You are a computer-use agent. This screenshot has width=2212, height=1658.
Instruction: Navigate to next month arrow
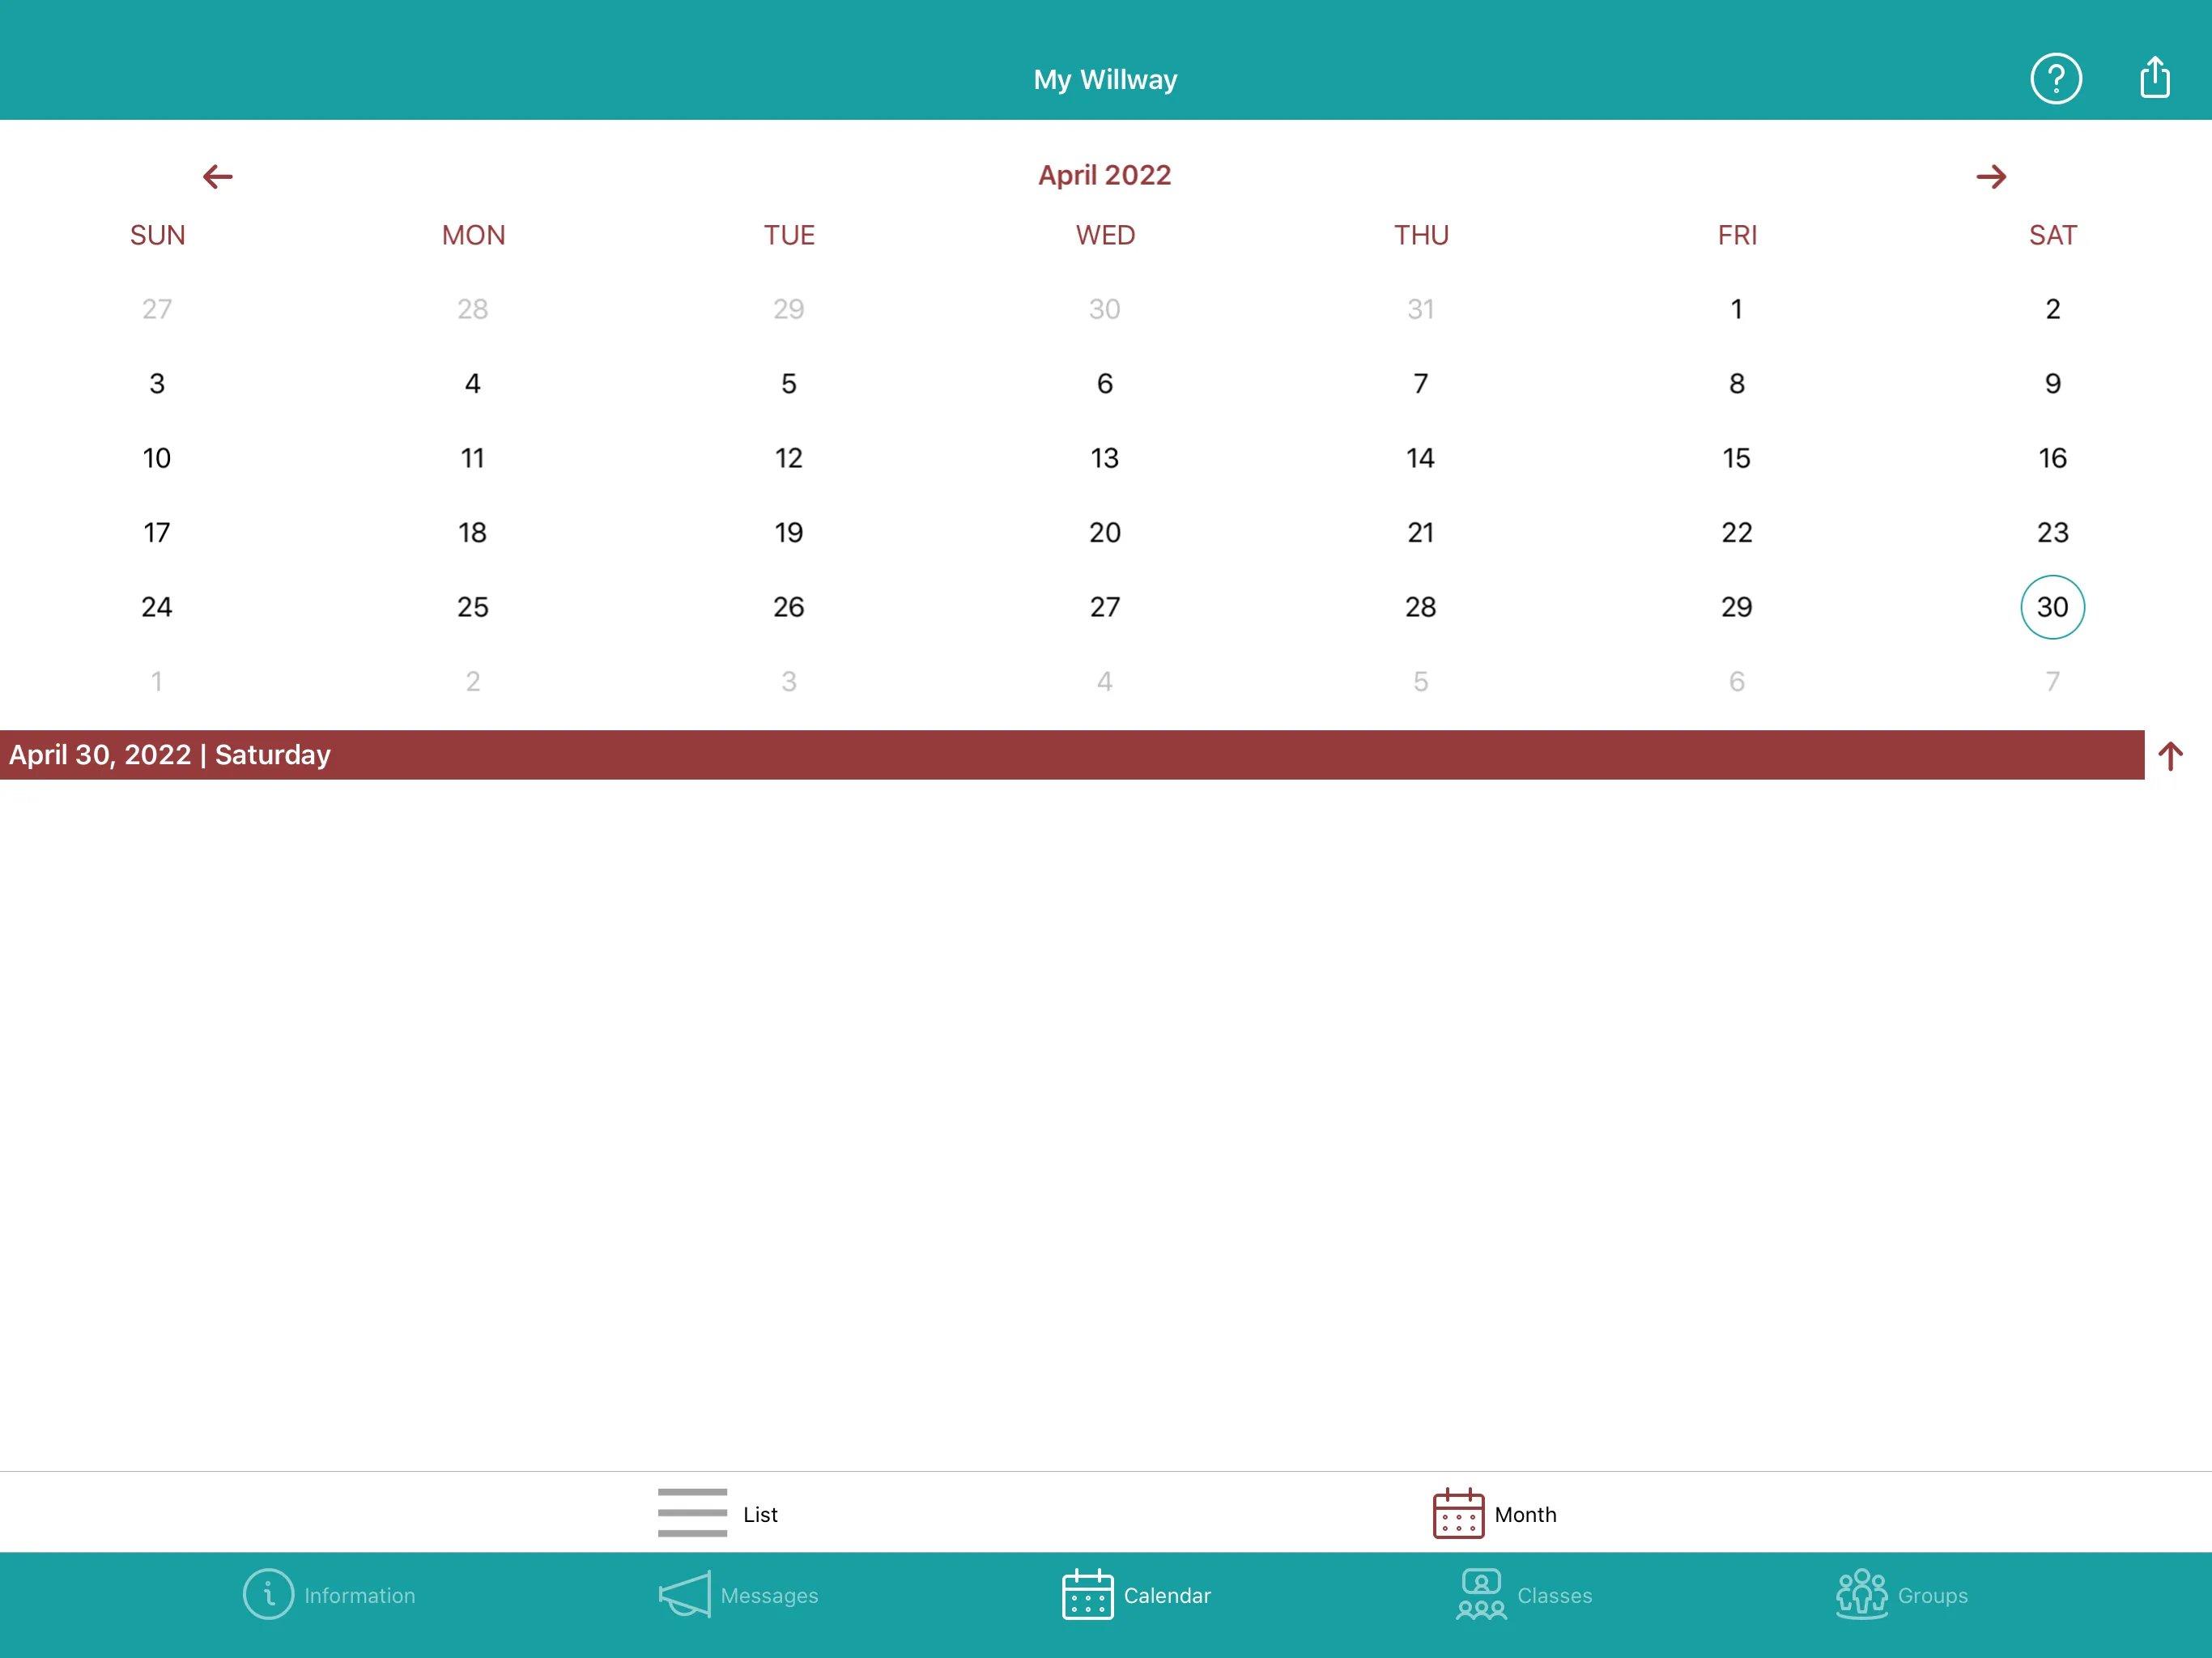[1993, 174]
